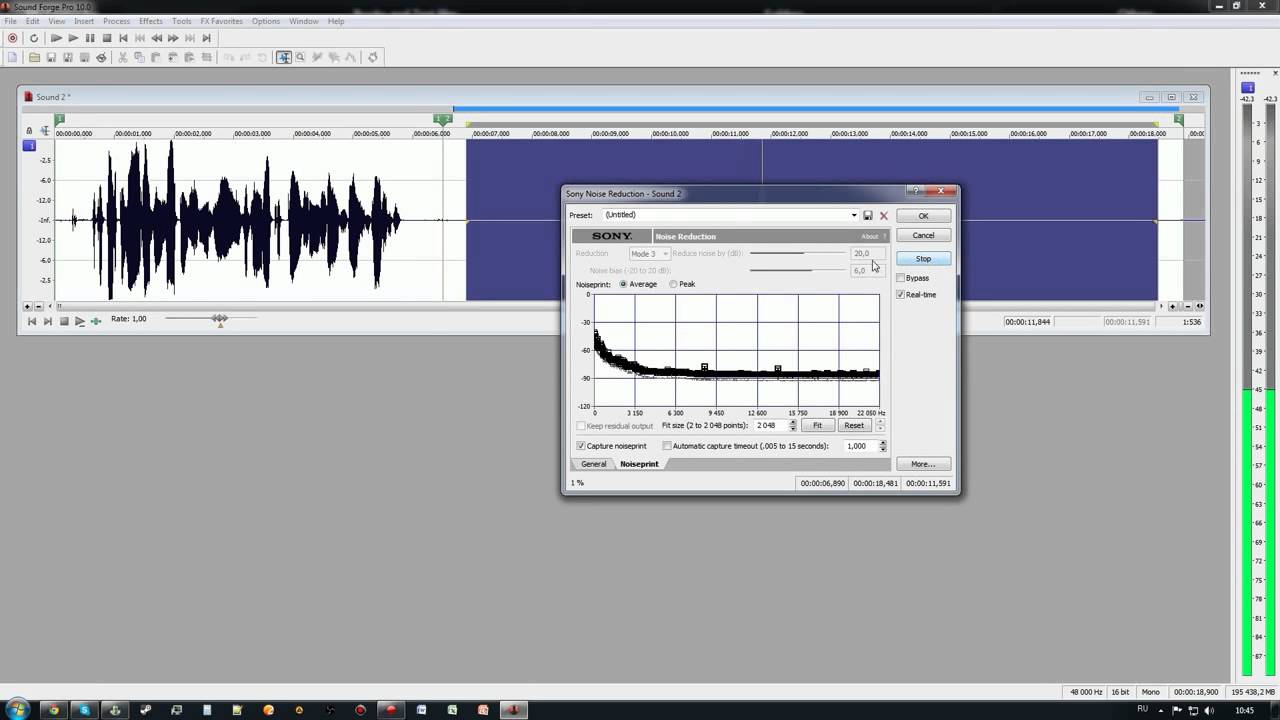Click the Stop preview button

[923, 259]
